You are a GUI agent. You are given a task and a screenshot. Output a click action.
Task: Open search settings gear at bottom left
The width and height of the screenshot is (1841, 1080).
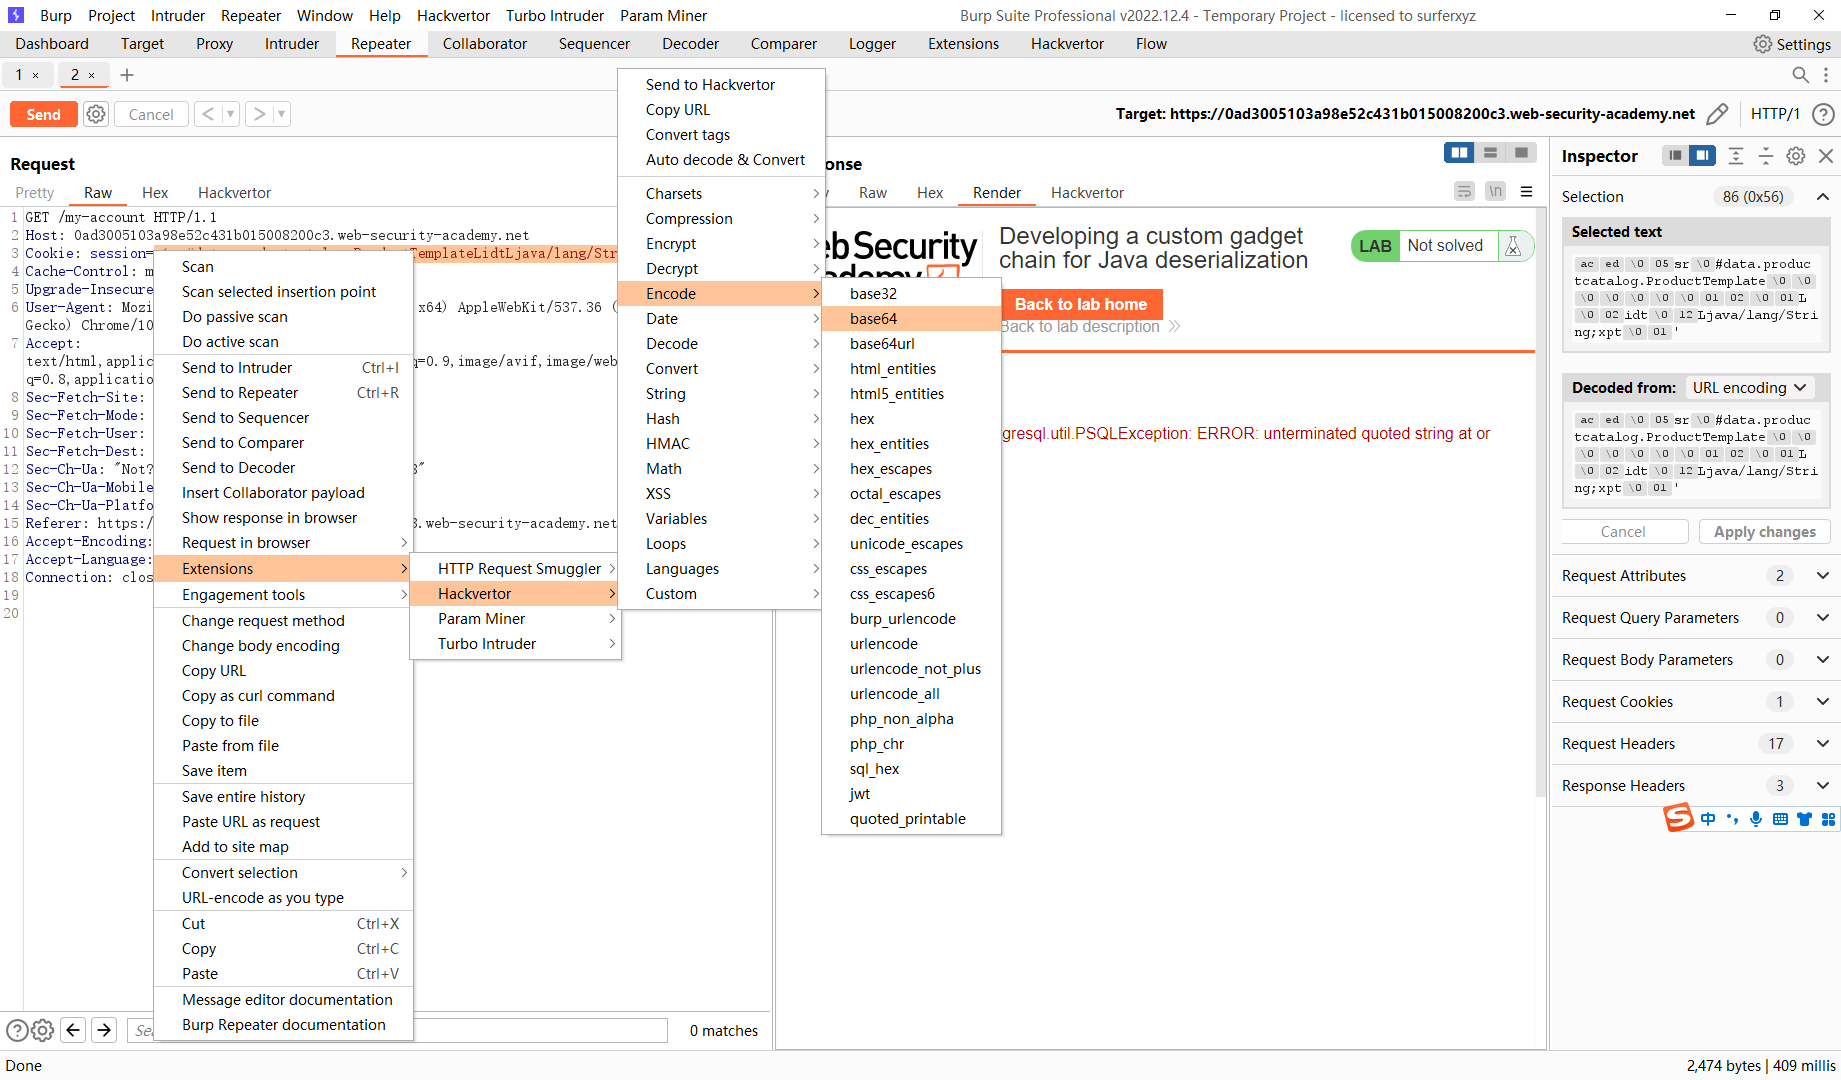point(42,1030)
